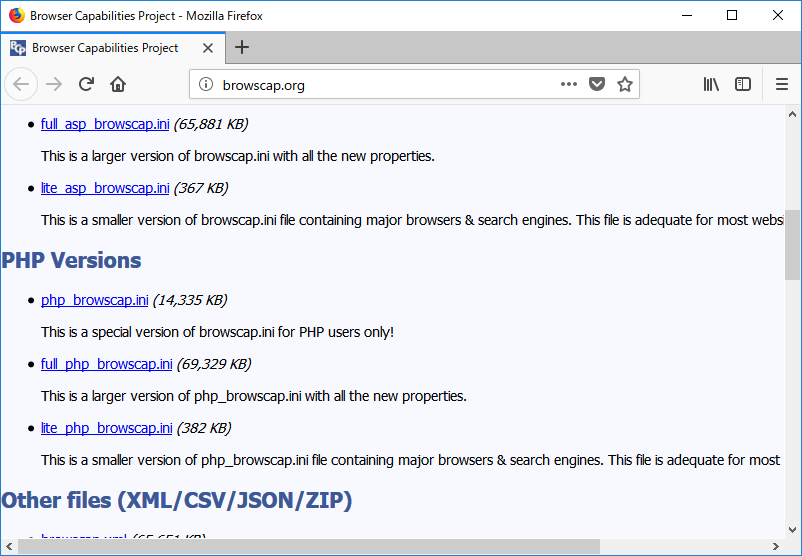Download lite_php_browscap.ini
Image resolution: width=802 pixels, height=556 pixels.
click(106, 428)
